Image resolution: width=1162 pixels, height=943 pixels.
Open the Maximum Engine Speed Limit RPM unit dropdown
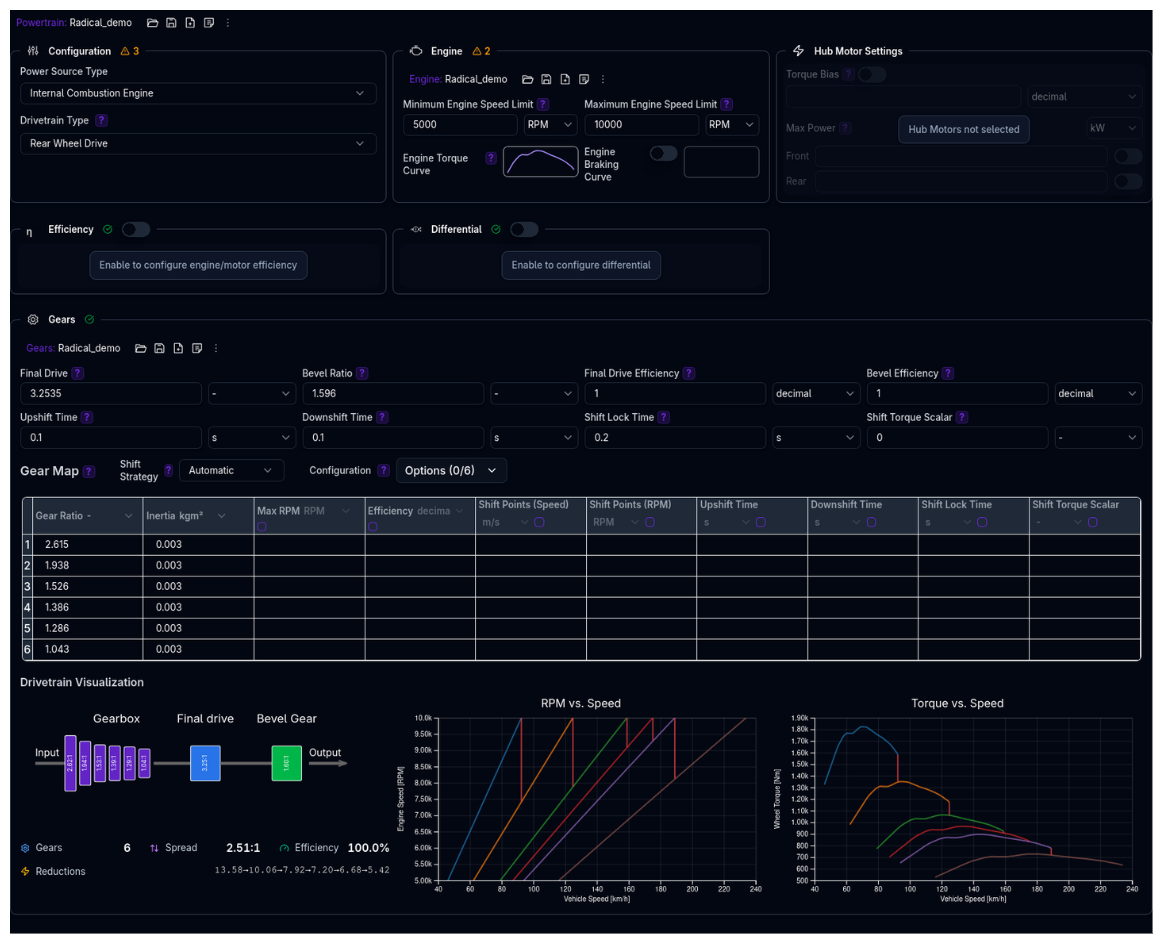[x=731, y=125]
